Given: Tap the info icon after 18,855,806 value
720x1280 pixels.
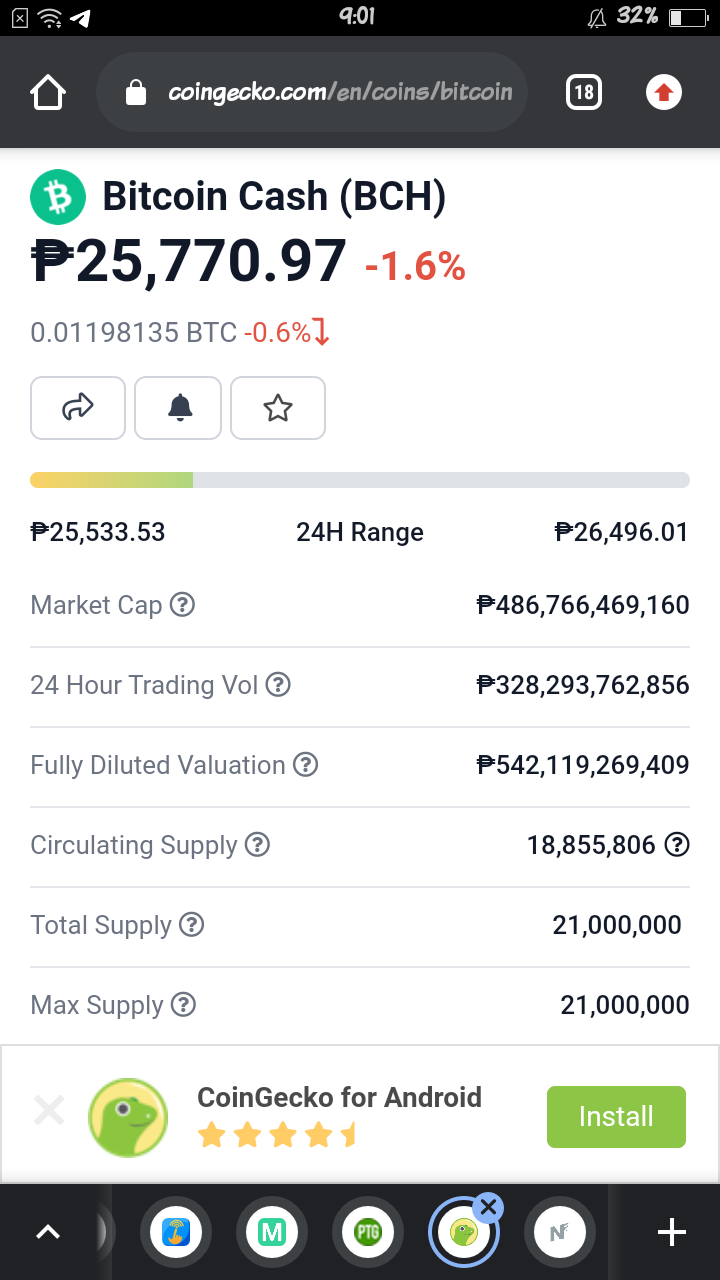Looking at the screenshot, I should pos(678,845).
